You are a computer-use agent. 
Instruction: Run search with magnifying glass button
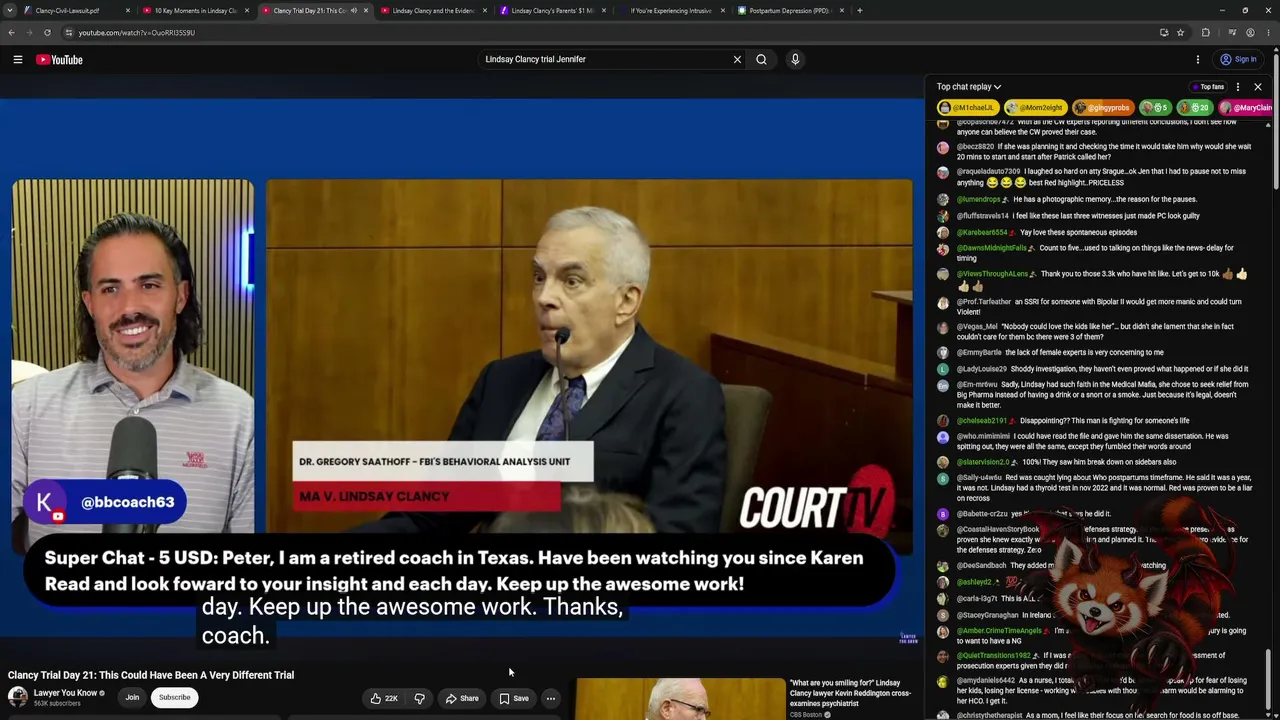click(761, 59)
